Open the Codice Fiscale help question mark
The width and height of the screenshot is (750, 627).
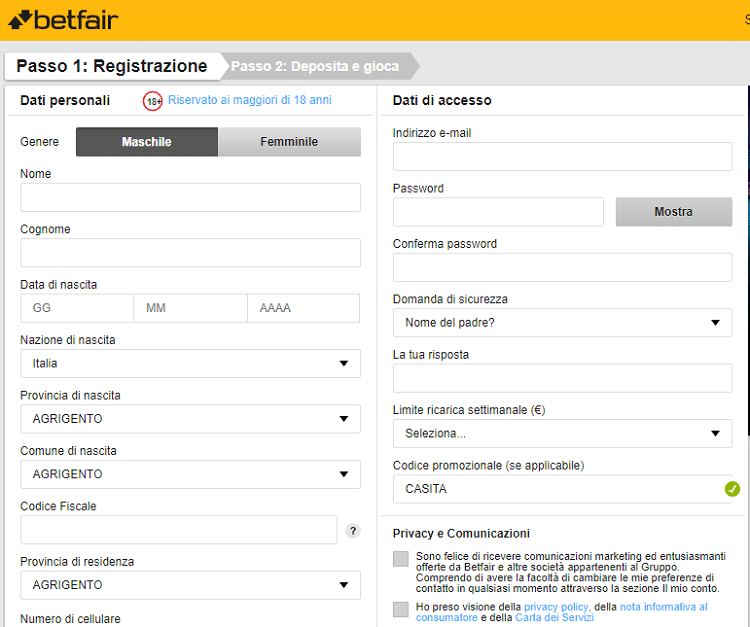[353, 531]
